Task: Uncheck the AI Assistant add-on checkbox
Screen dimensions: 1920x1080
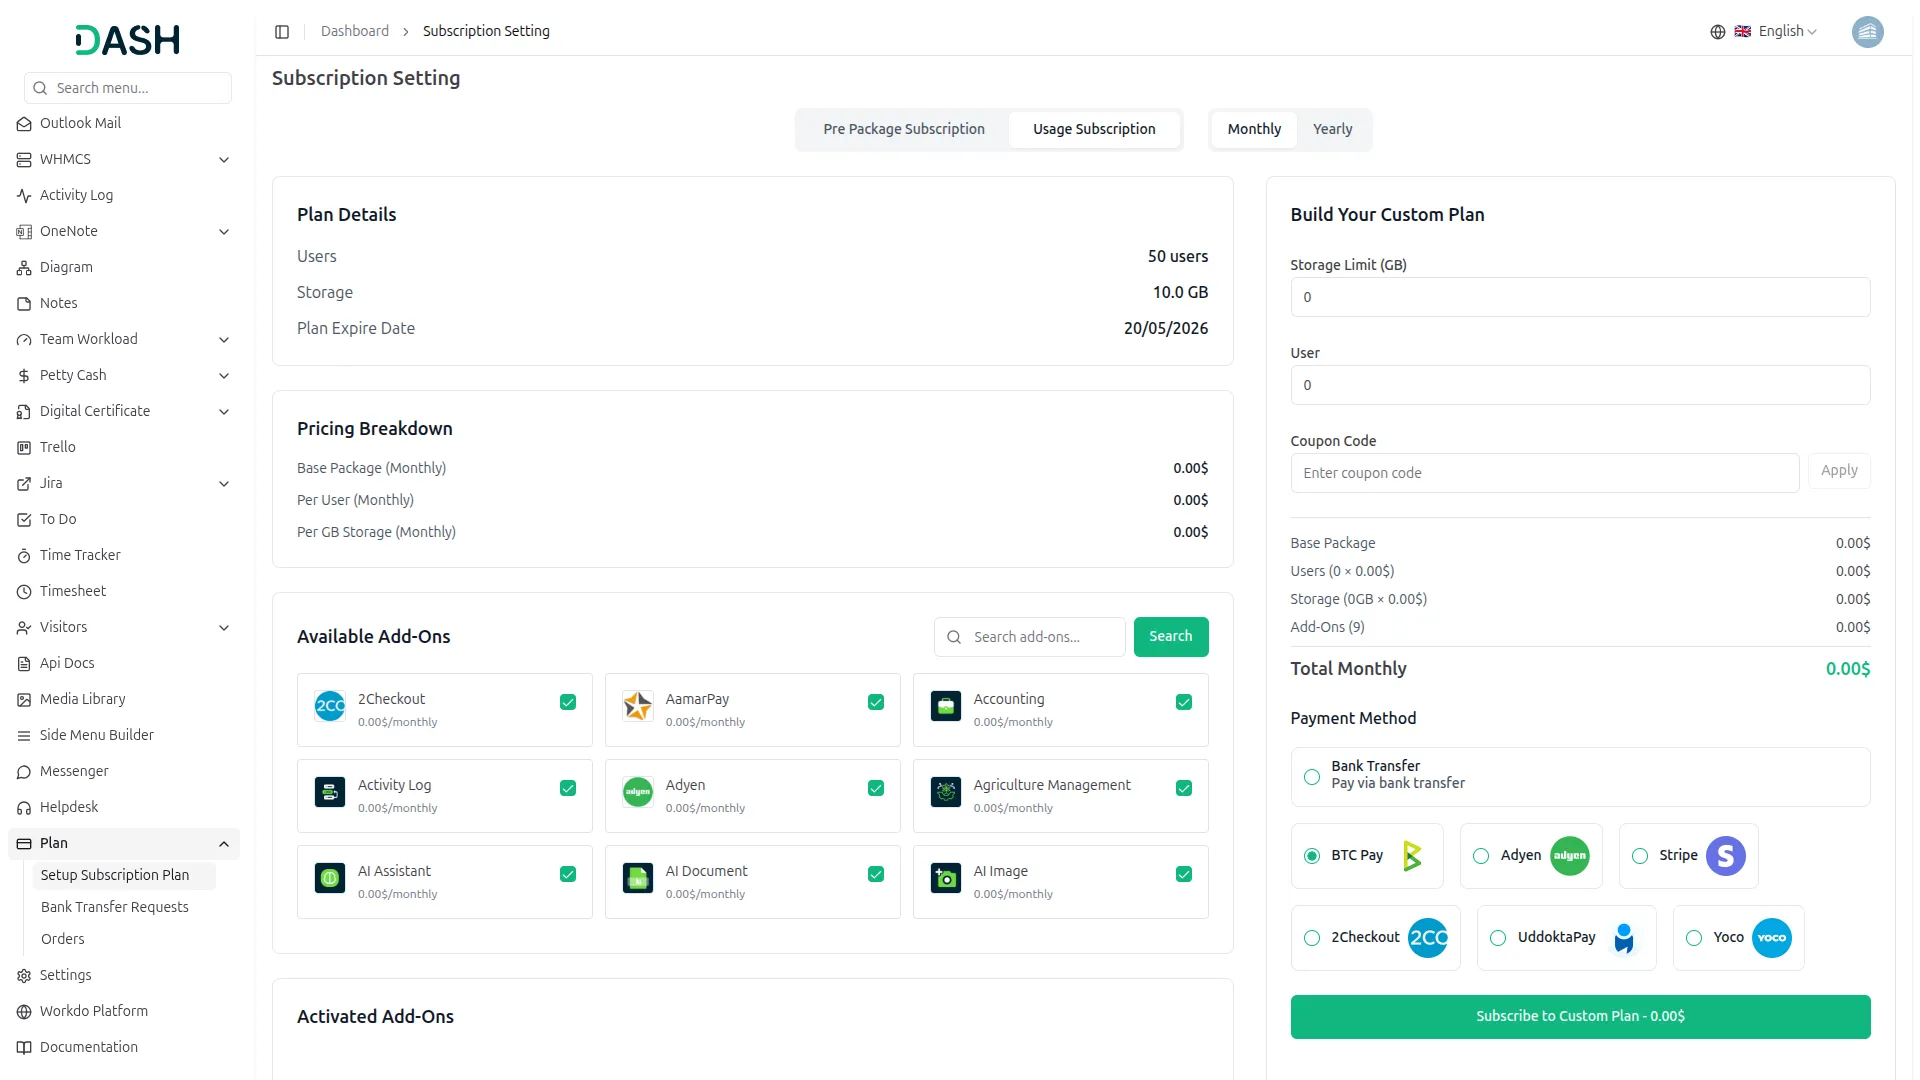Action: (x=568, y=874)
